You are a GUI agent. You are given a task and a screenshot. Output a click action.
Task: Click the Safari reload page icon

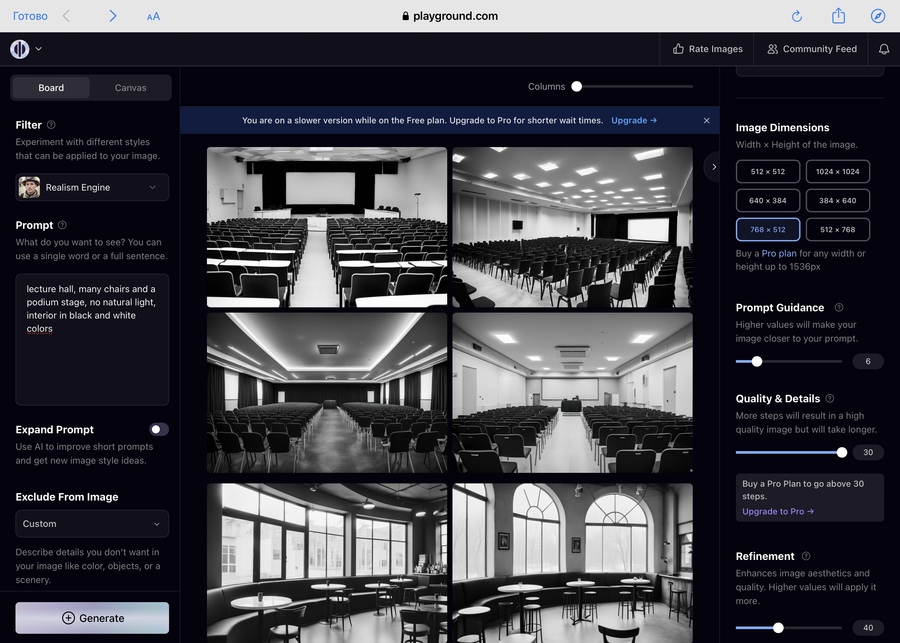coord(797,16)
